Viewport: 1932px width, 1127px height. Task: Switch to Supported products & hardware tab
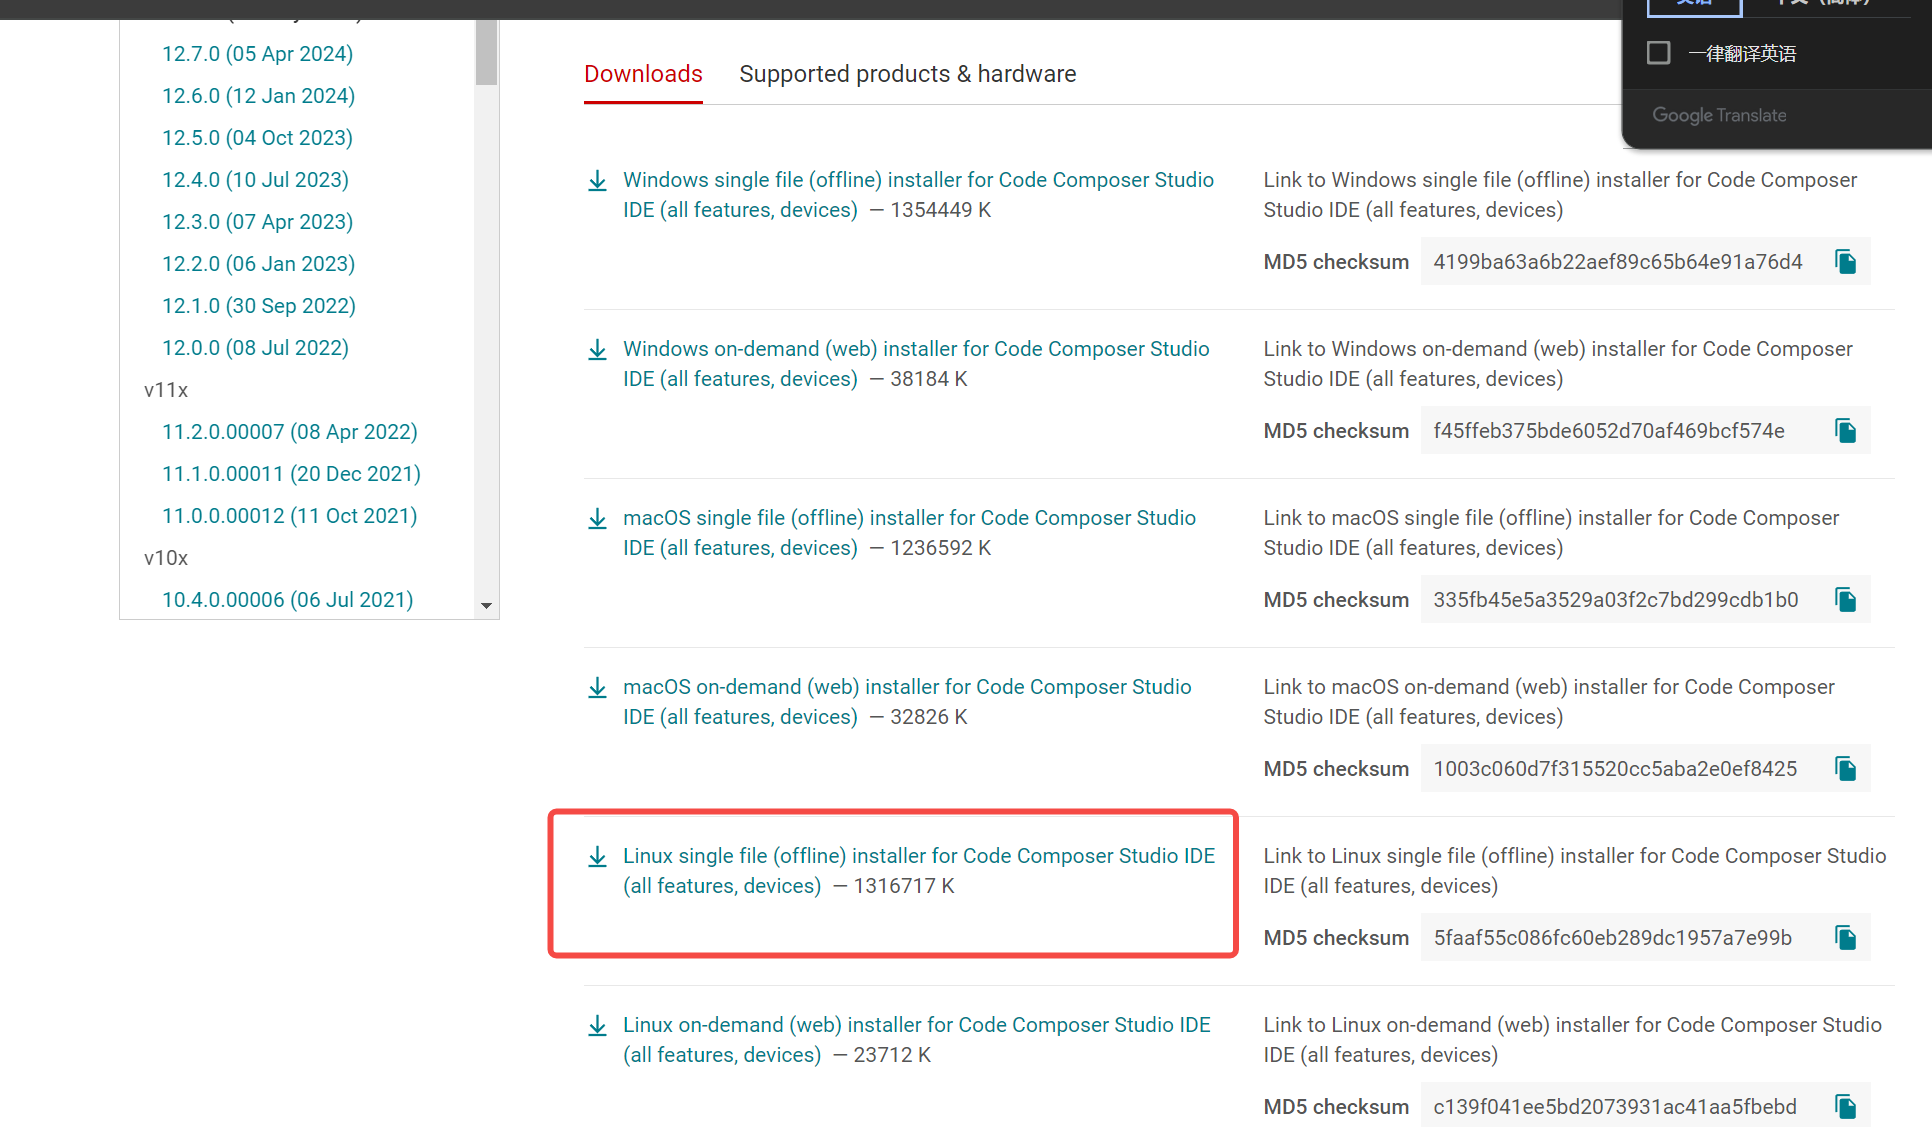pyautogui.click(x=907, y=74)
